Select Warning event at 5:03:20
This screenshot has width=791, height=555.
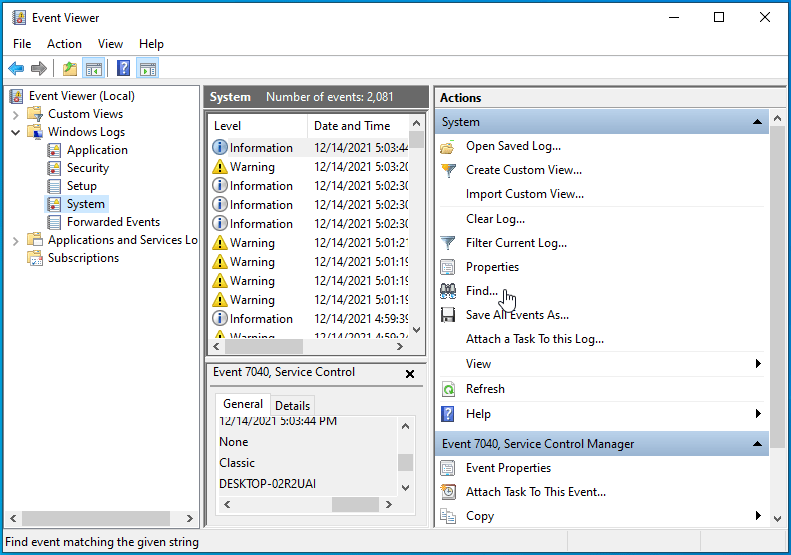(310, 167)
